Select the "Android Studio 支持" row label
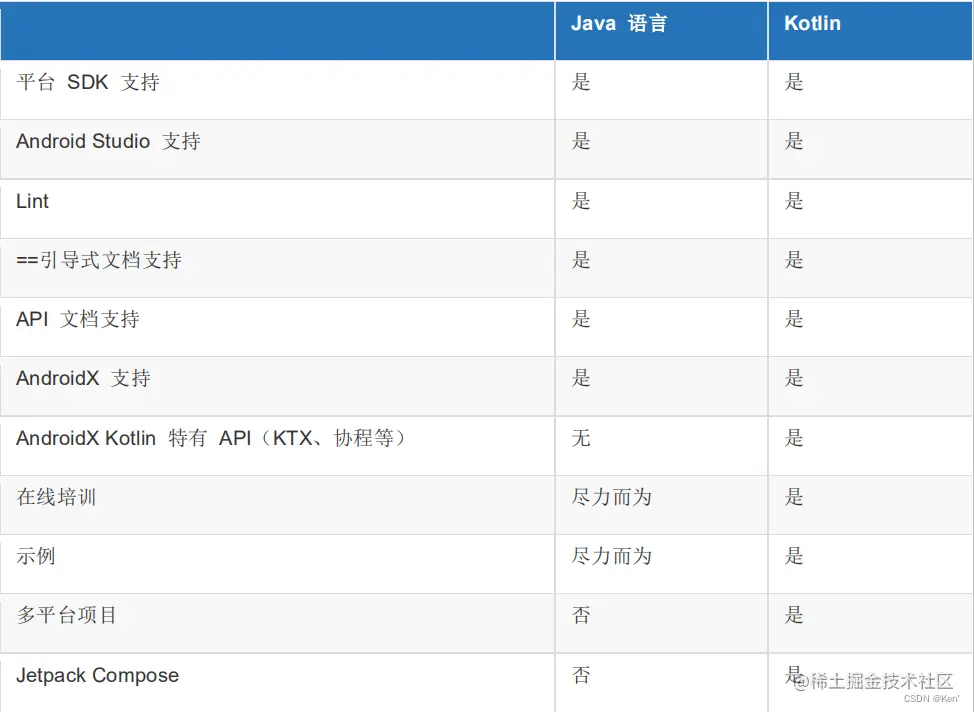The height and width of the screenshot is (712, 974). pyautogui.click(x=108, y=141)
